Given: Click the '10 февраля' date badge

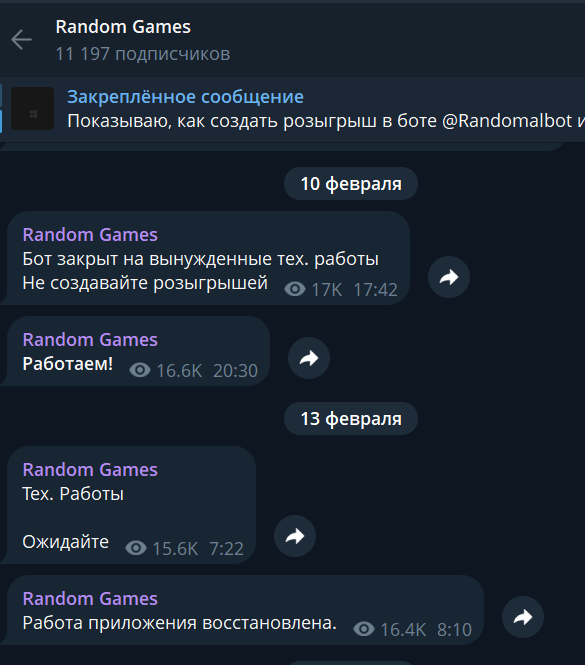Looking at the screenshot, I should pyautogui.click(x=351, y=184).
